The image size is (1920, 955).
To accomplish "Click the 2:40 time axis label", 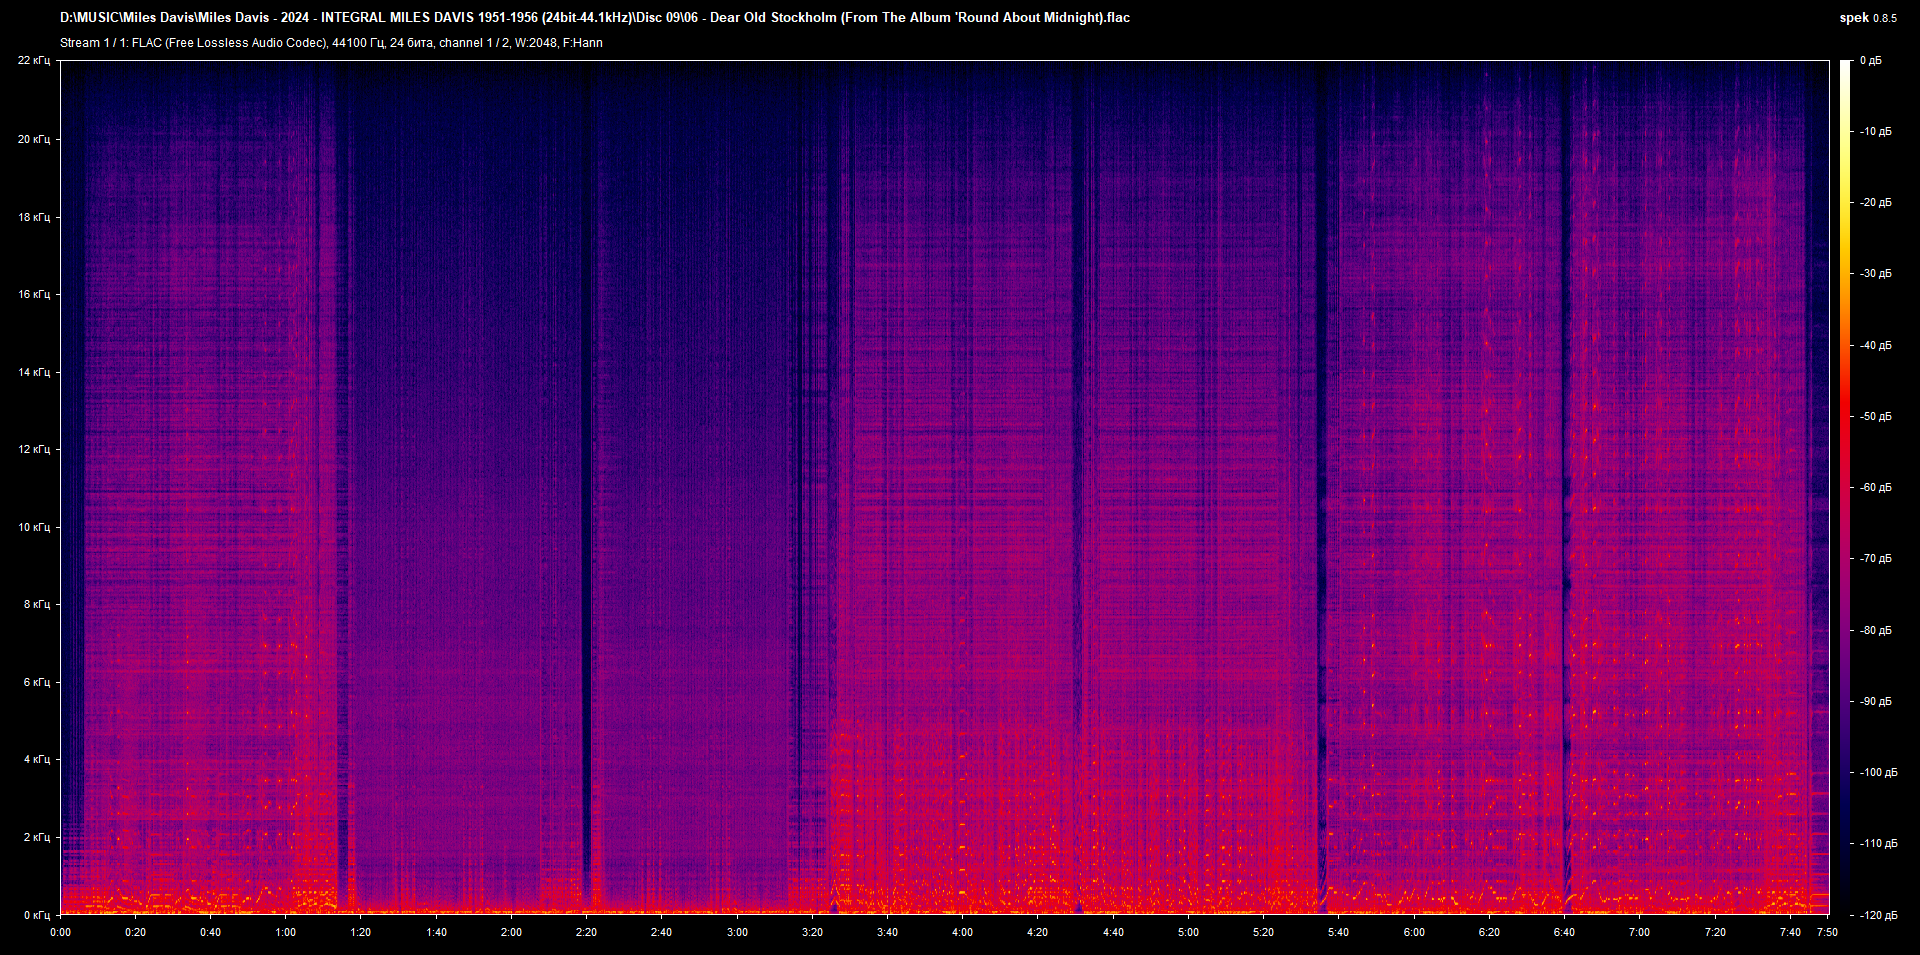I will point(661,932).
